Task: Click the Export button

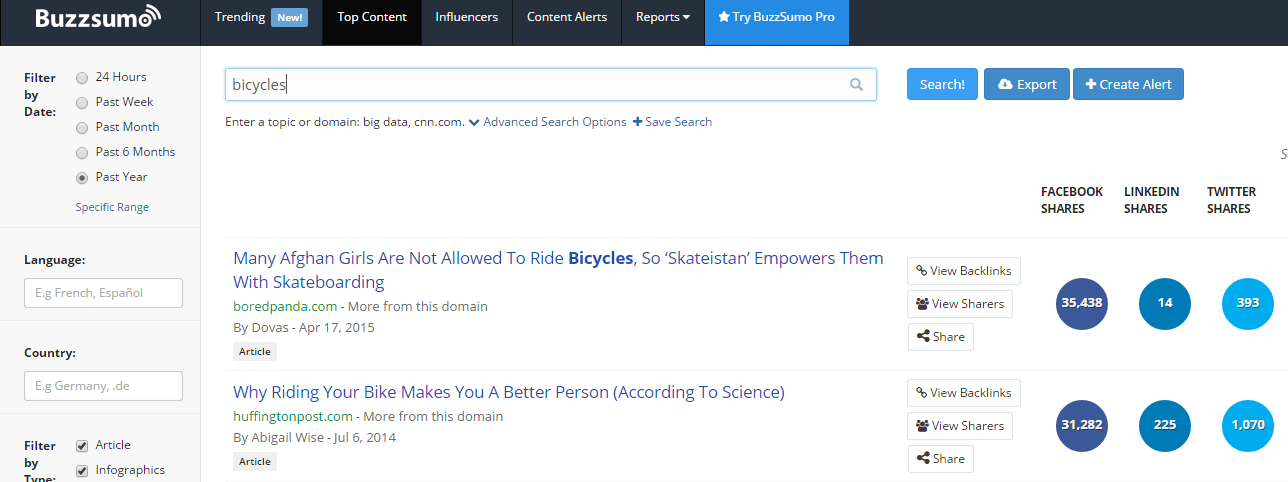Action: (1027, 84)
